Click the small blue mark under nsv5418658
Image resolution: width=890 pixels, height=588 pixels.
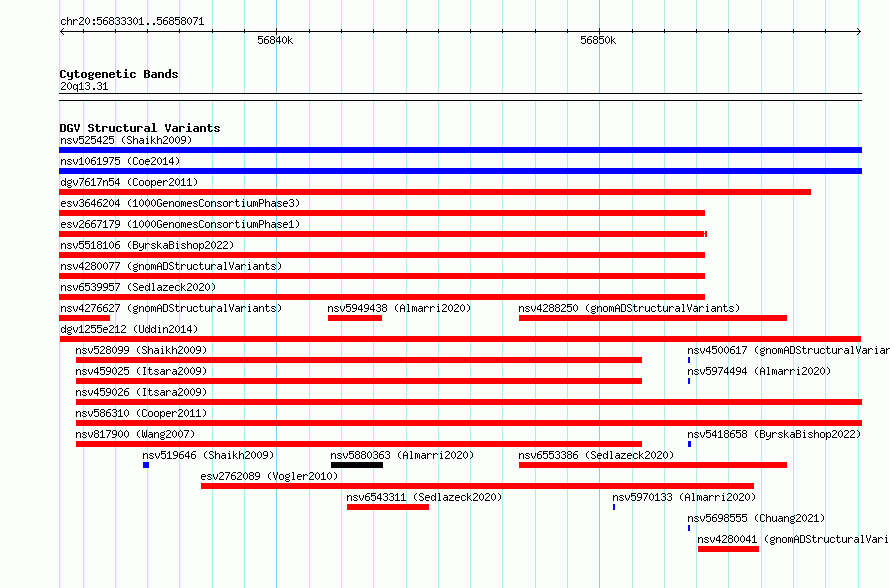coord(690,444)
